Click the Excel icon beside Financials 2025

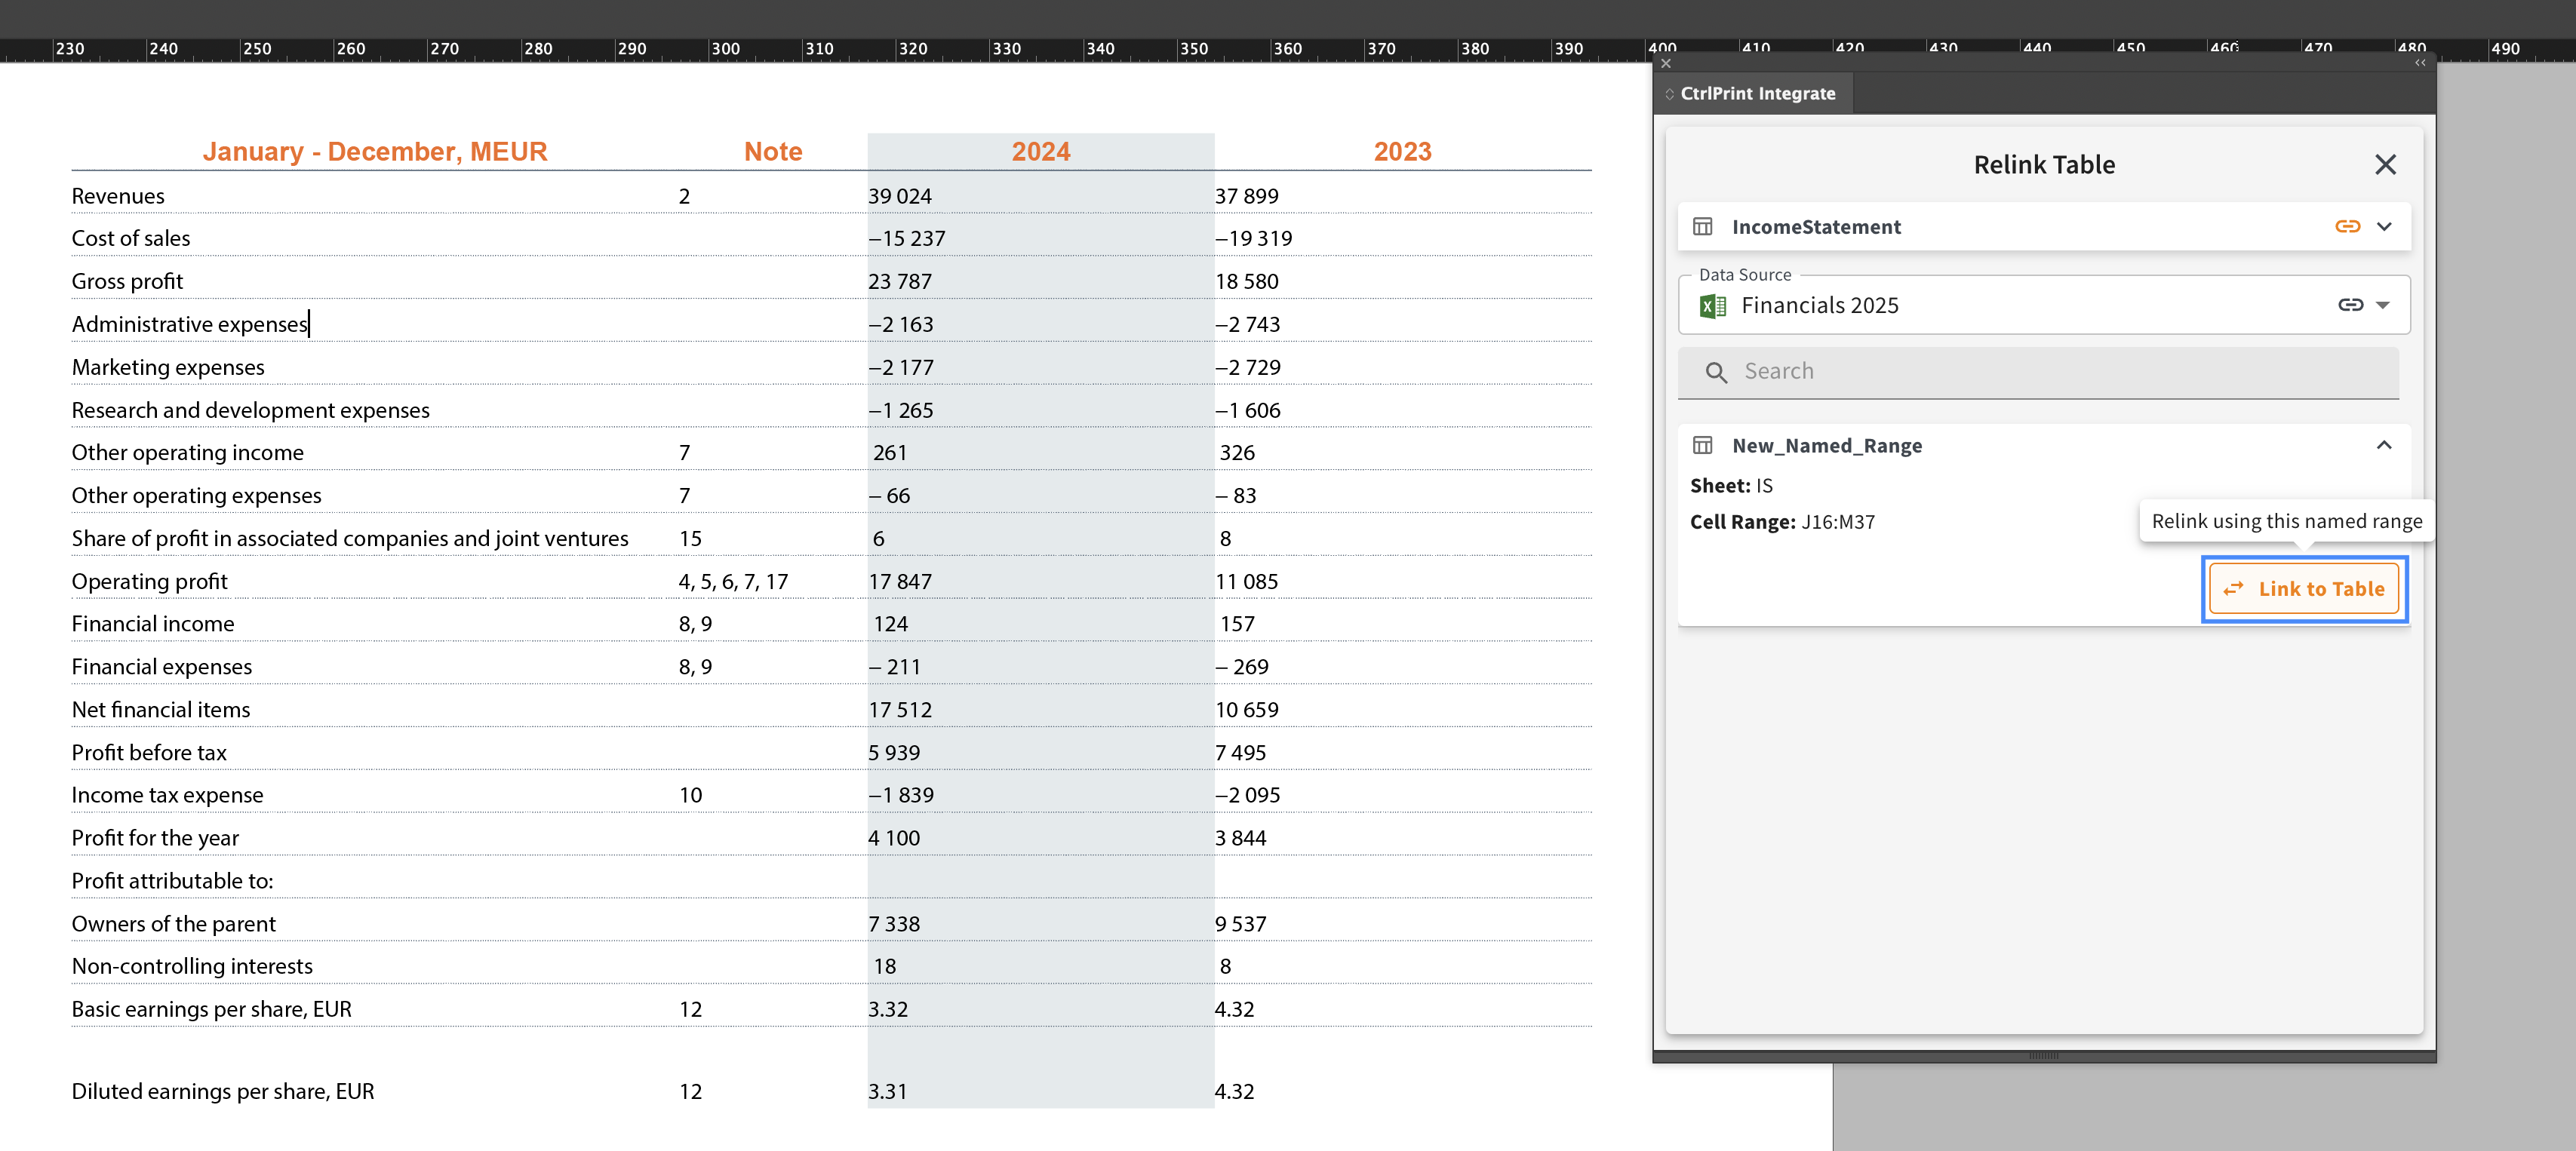[1712, 306]
